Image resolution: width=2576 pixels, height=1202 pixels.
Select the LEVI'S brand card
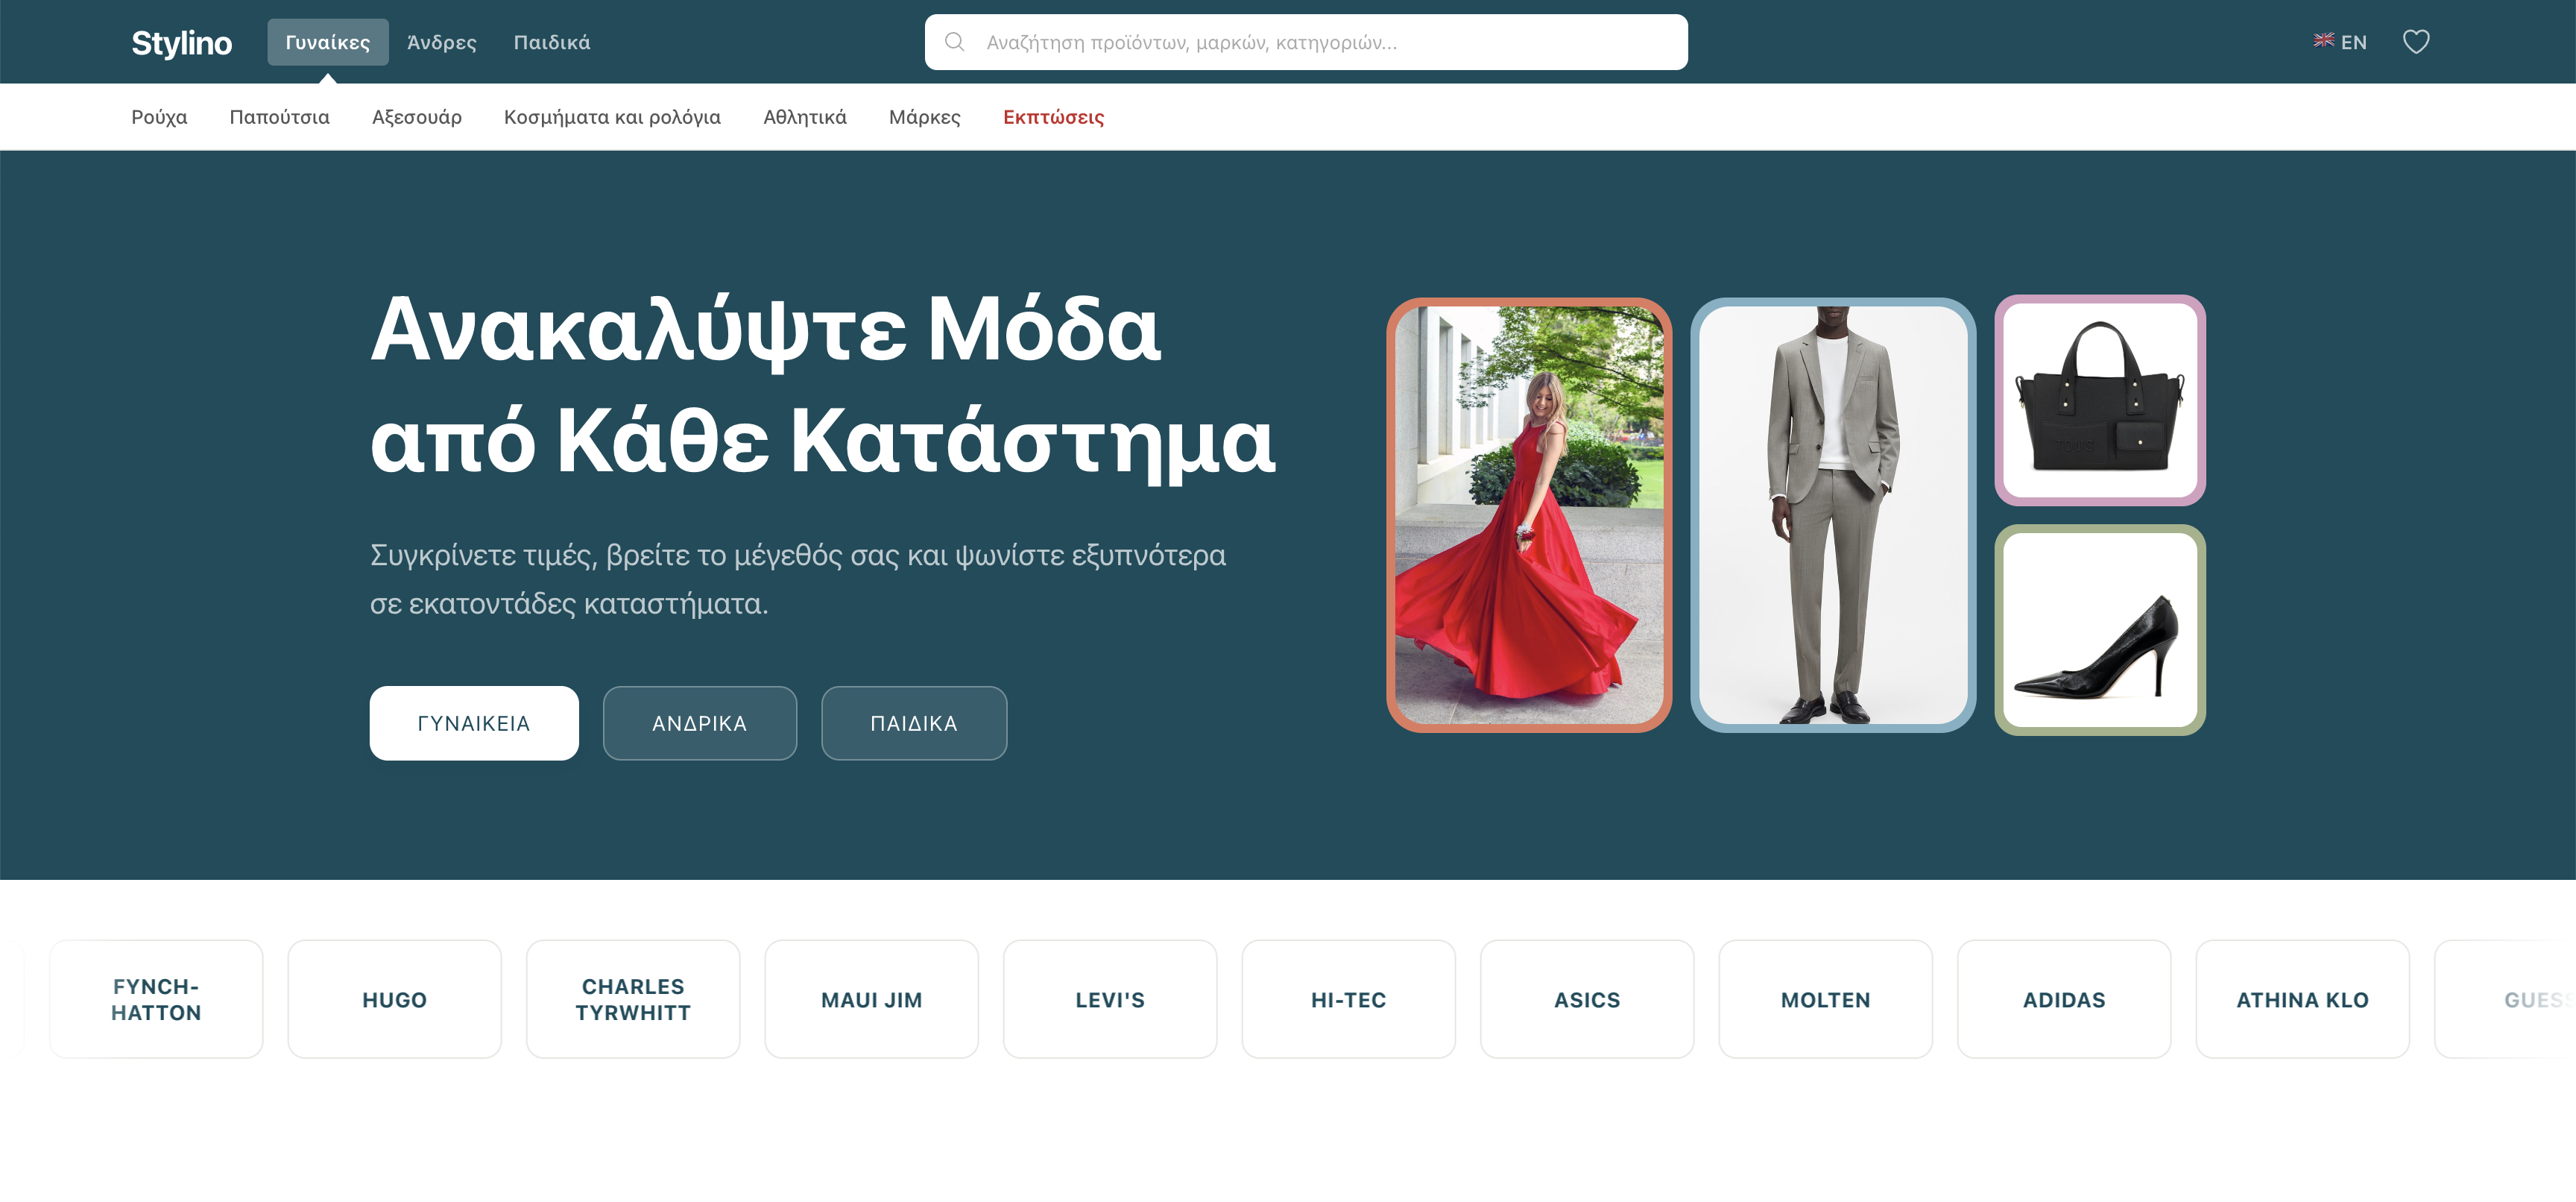(1110, 998)
